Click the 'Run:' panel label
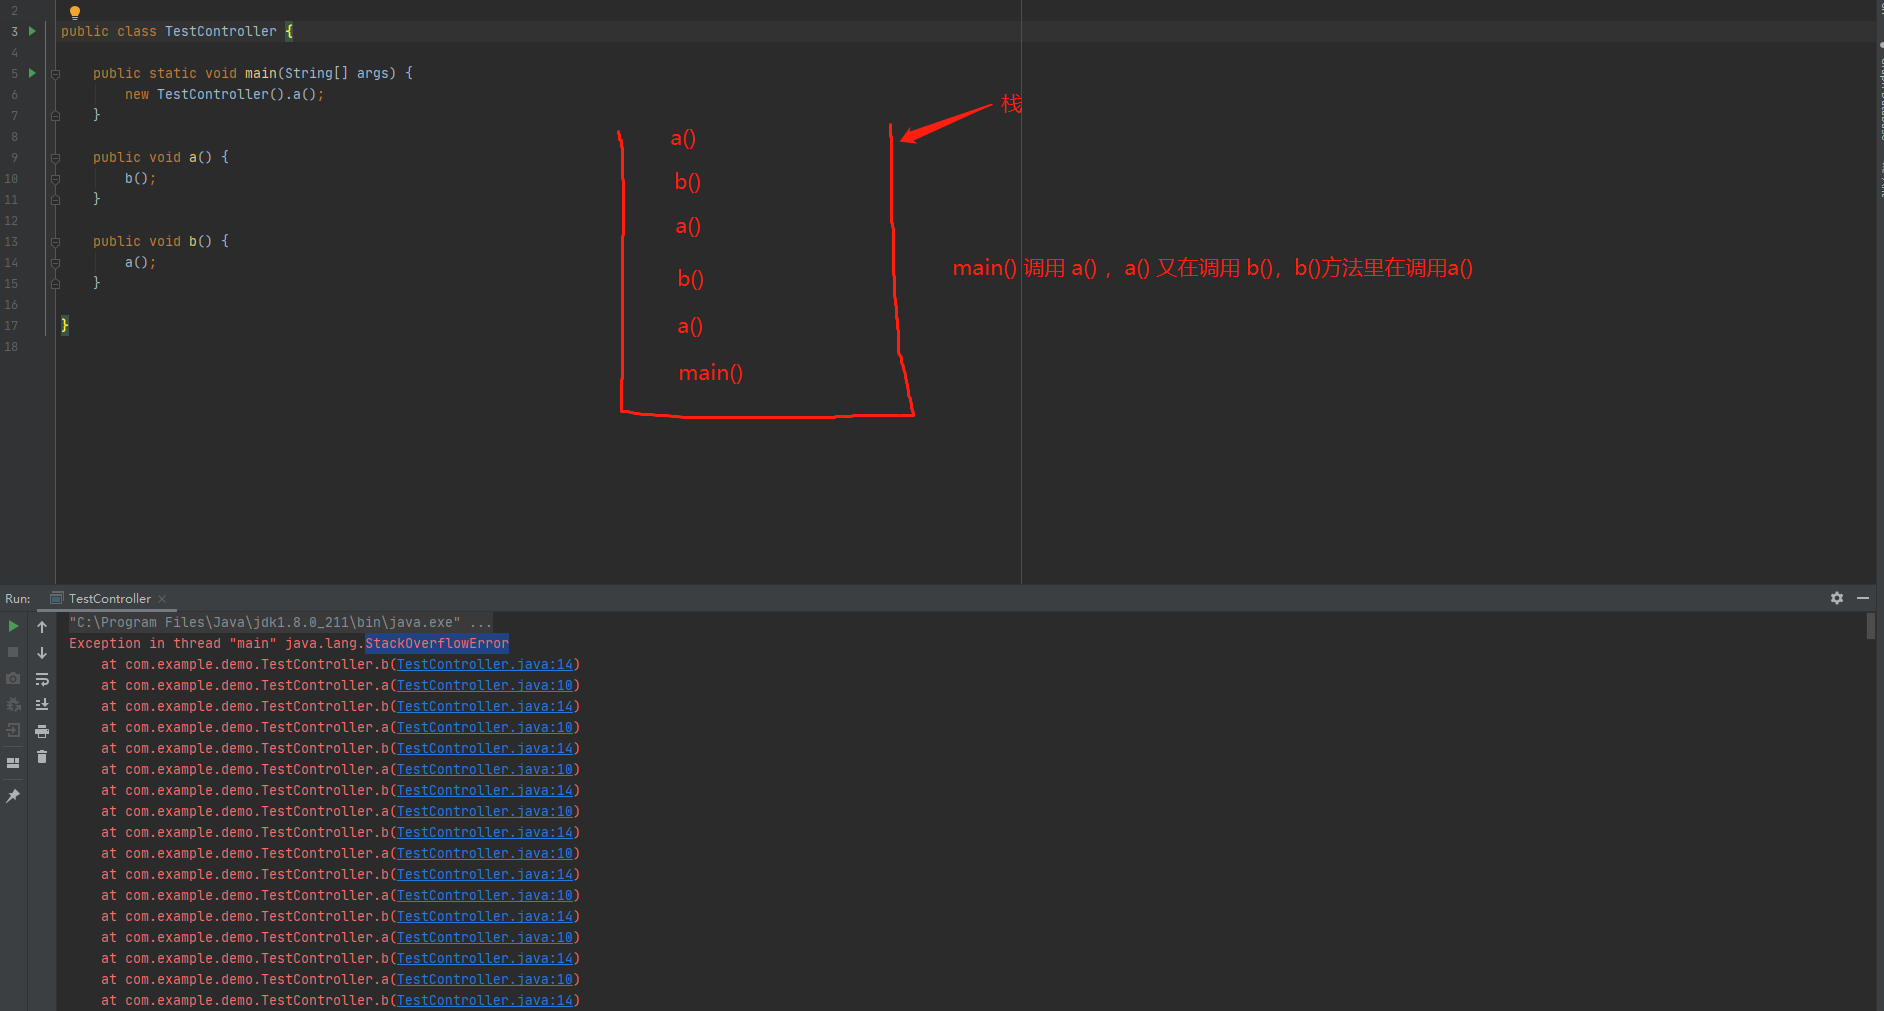 18,599
